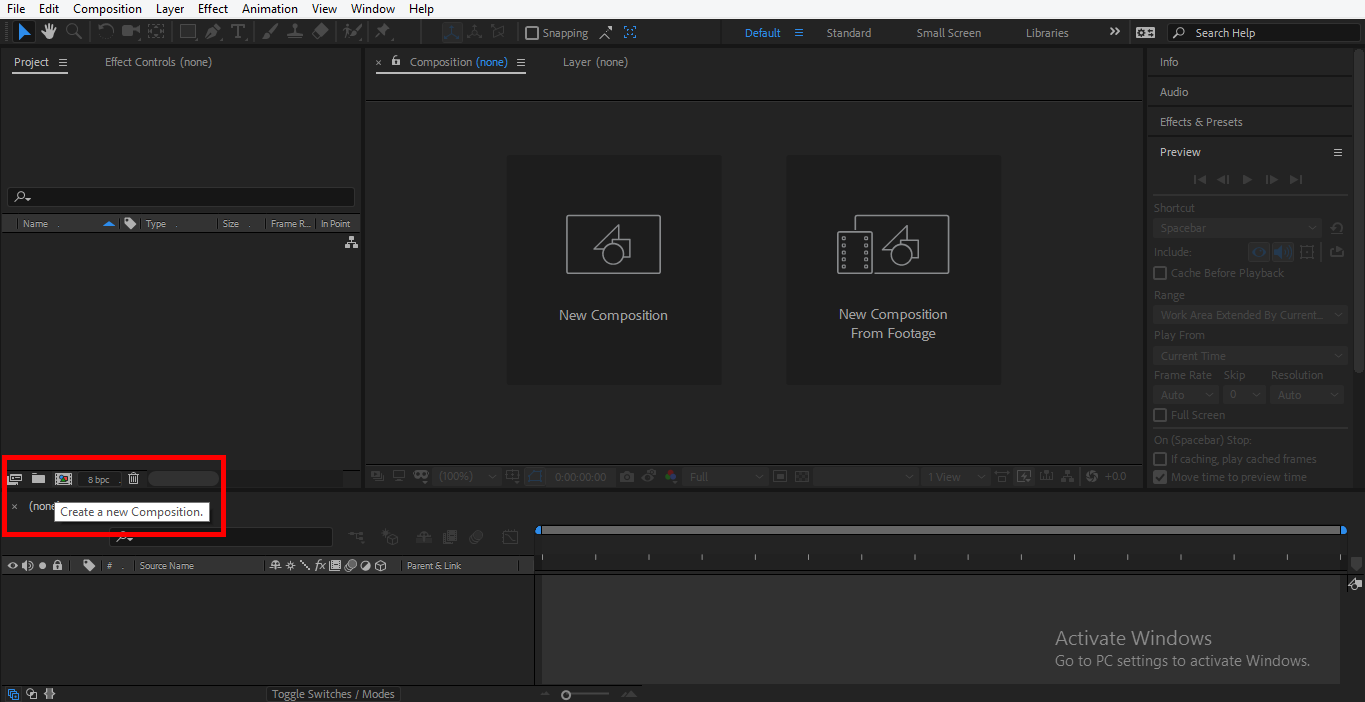Enable Cache Before Playback
Screen dimensions: 1365x702
[x=1159, y=272]
